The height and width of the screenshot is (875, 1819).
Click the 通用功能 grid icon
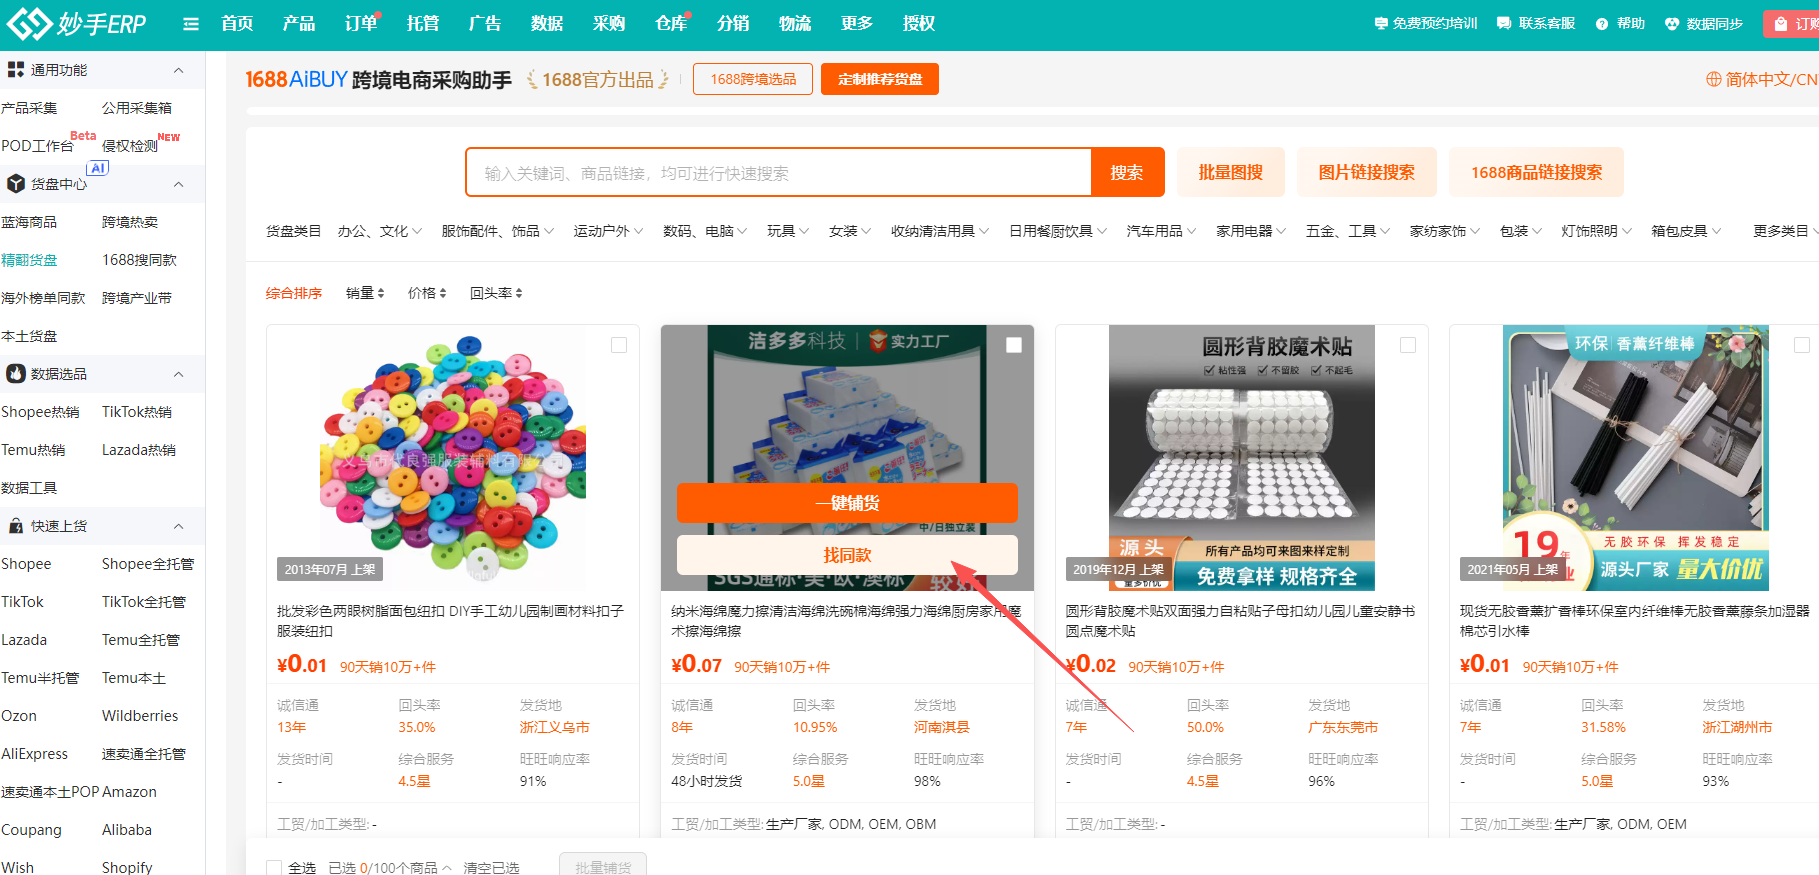click(16, 70)
